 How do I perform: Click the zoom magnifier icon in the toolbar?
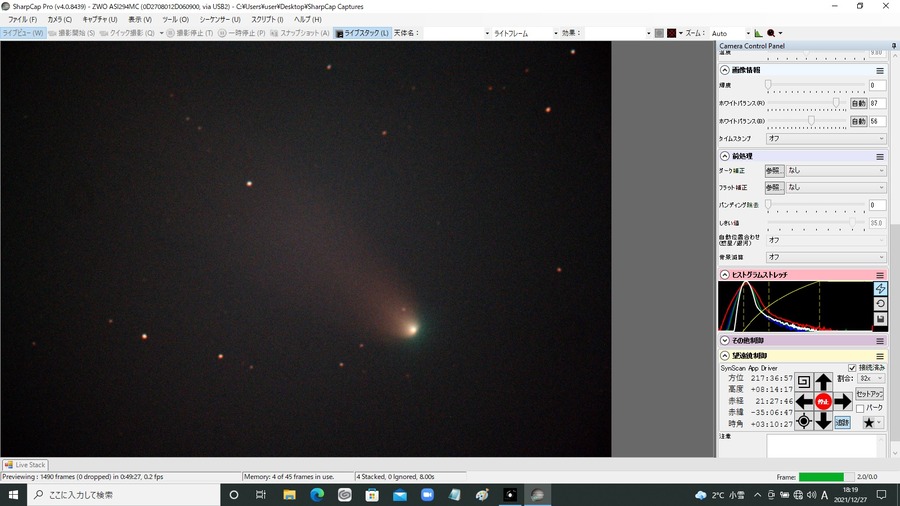771,33
